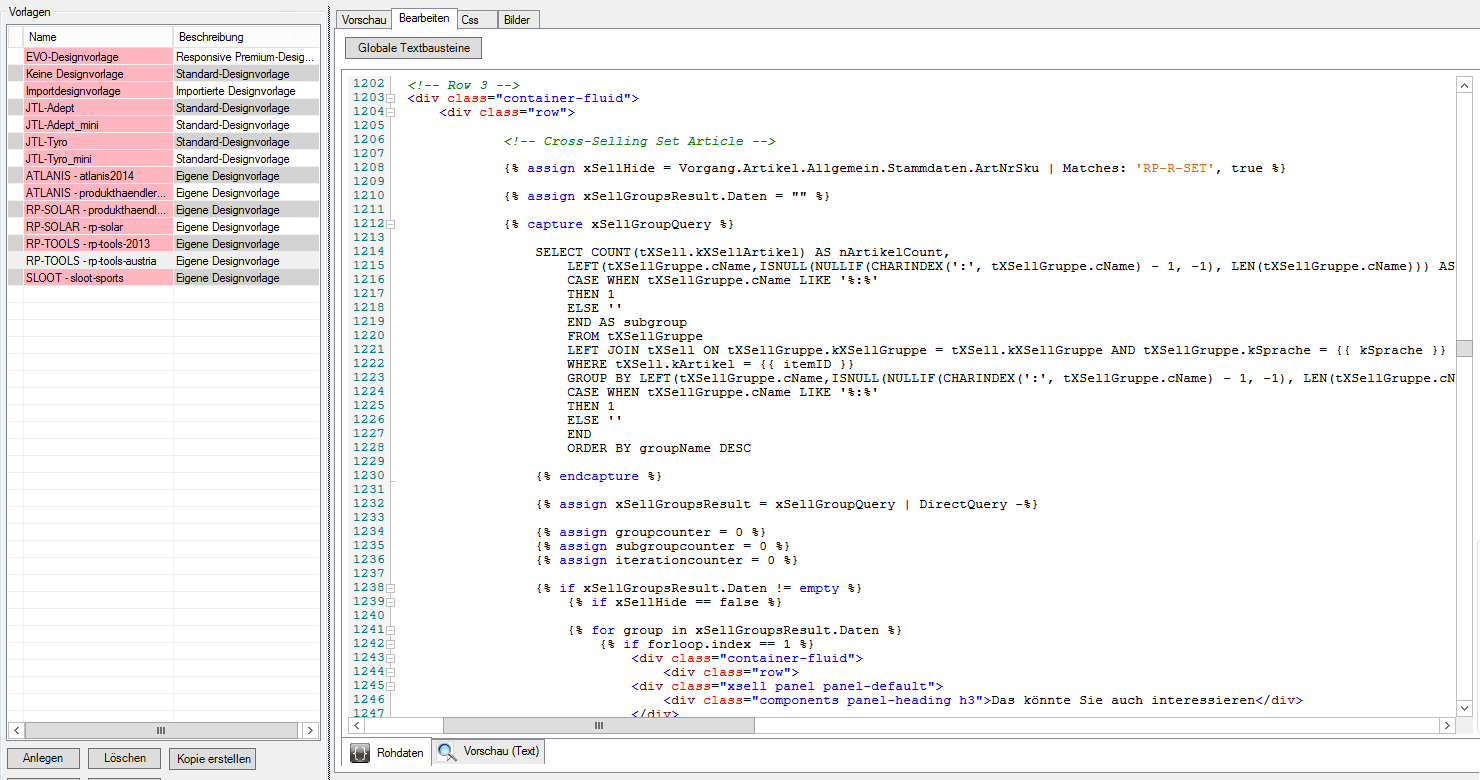The height and width of the screenshot is (780, 1480).
Task: Click the Löschen button
Action: point(124,758)
